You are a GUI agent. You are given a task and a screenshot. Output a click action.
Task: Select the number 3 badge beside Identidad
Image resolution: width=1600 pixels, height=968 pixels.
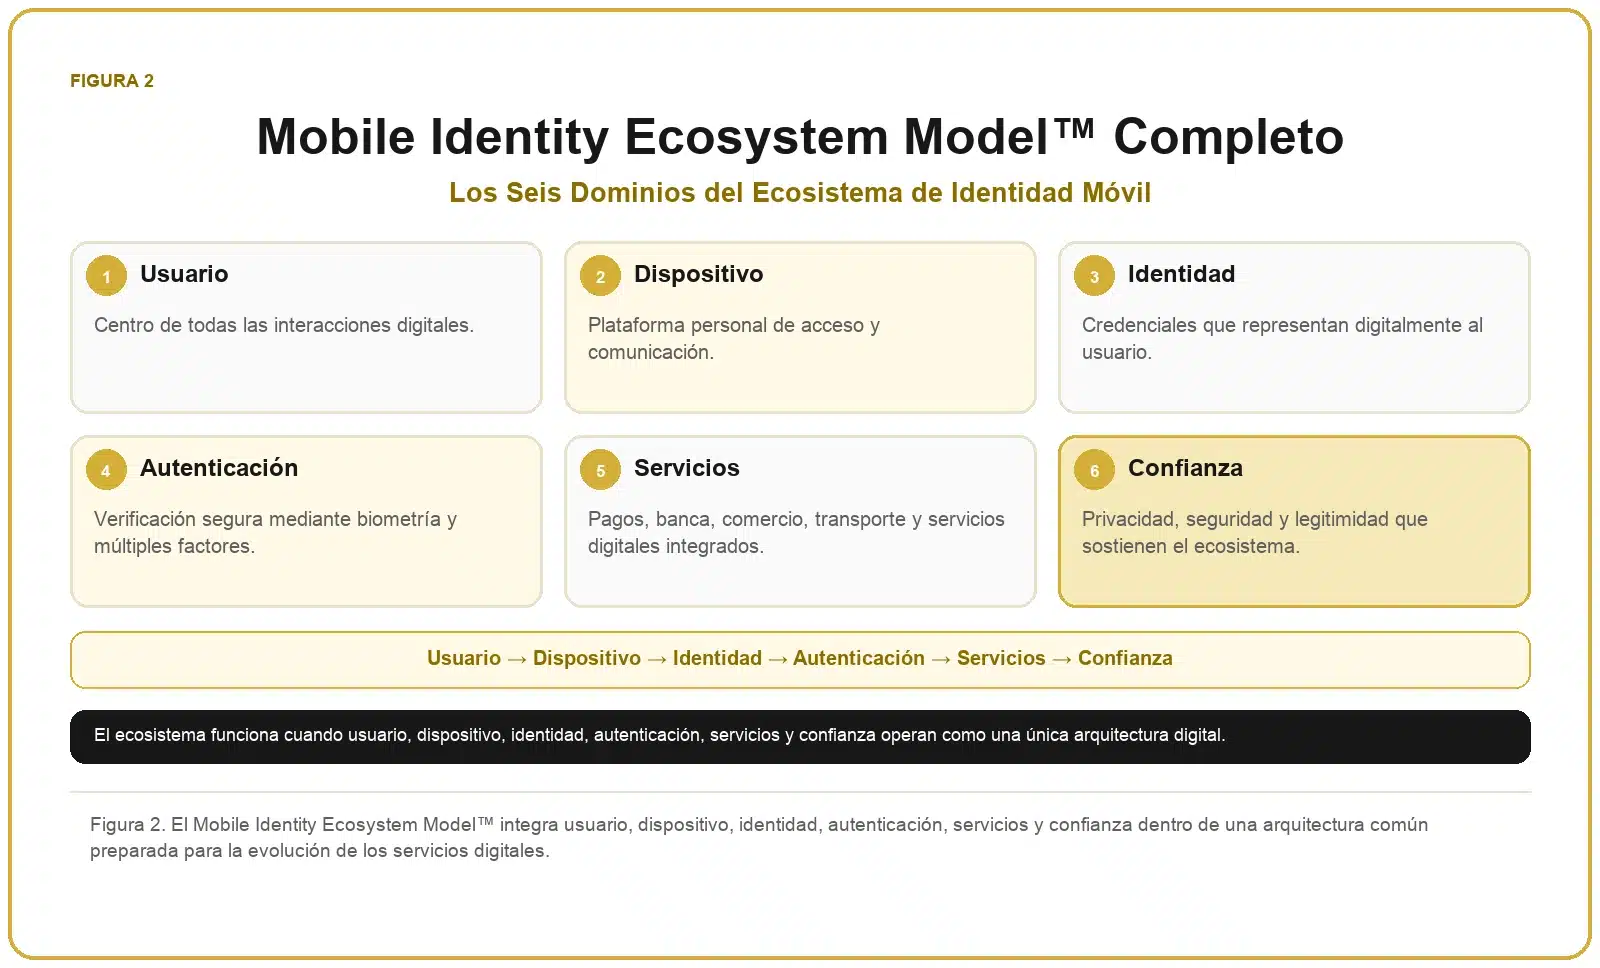tap(1094, 276)
